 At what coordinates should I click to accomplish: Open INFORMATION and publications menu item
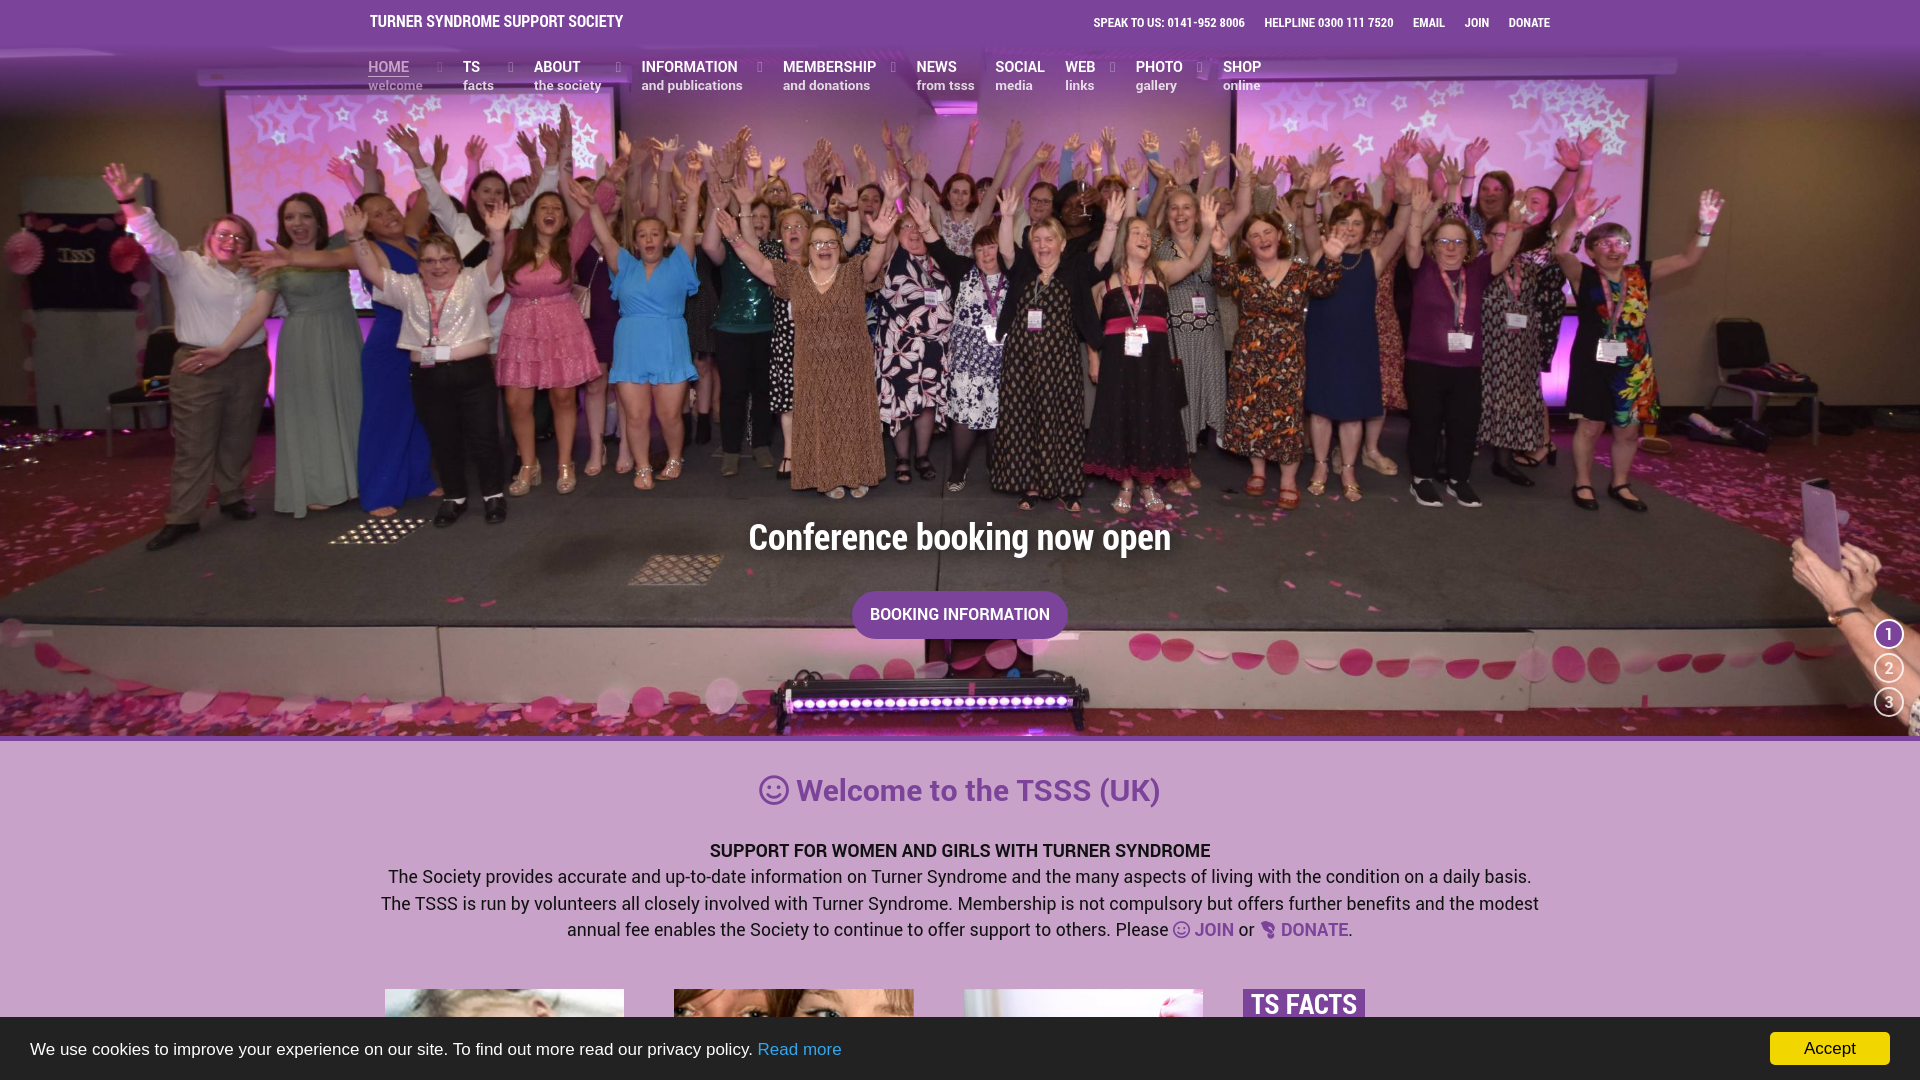pyautogui.click(x=691, y=76)
